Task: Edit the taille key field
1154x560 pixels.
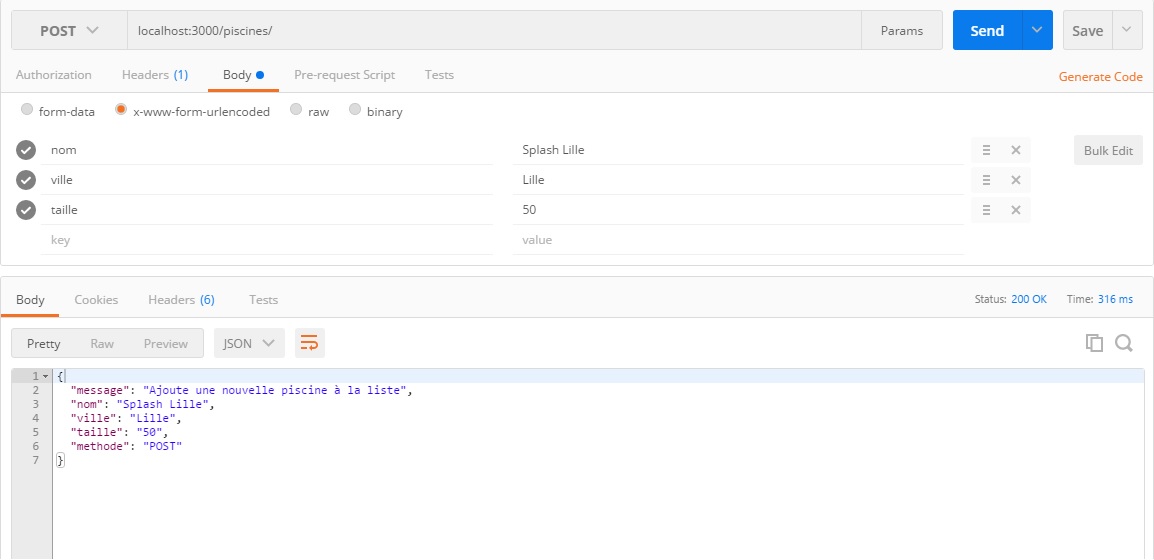Action: pyautogui.click(x=266, y=210)
